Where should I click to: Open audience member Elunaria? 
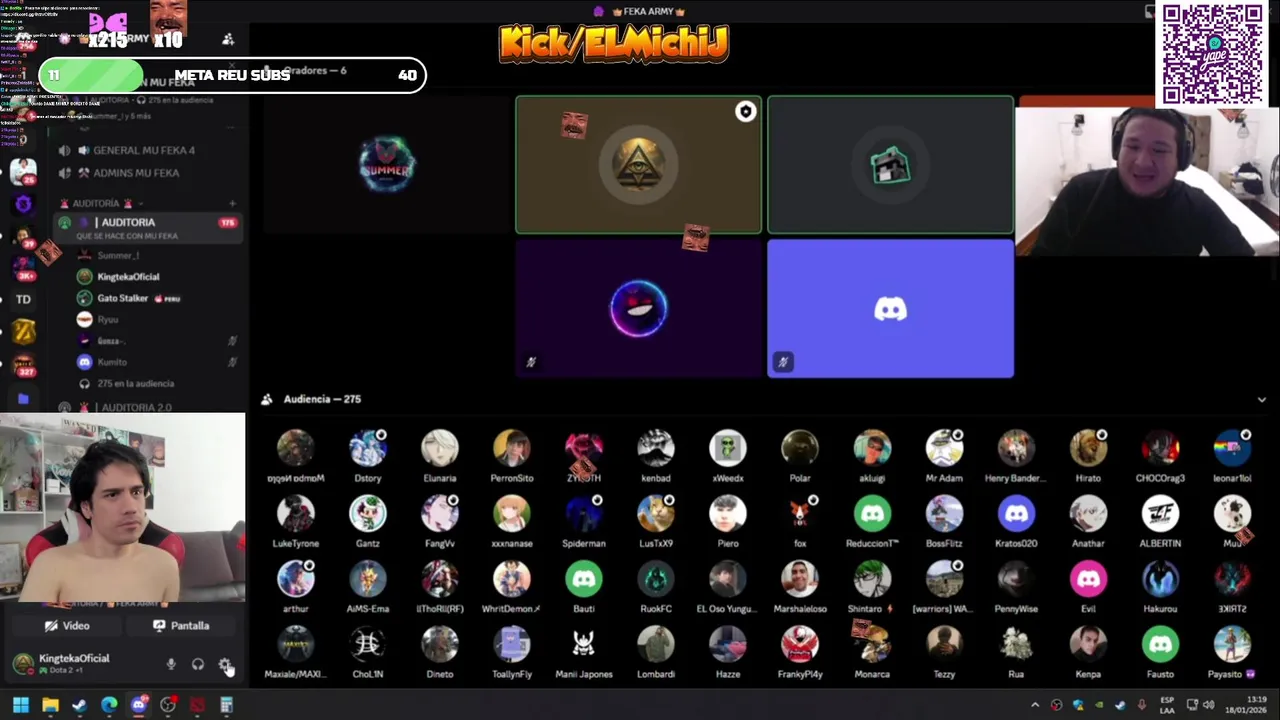click(440, 458)
